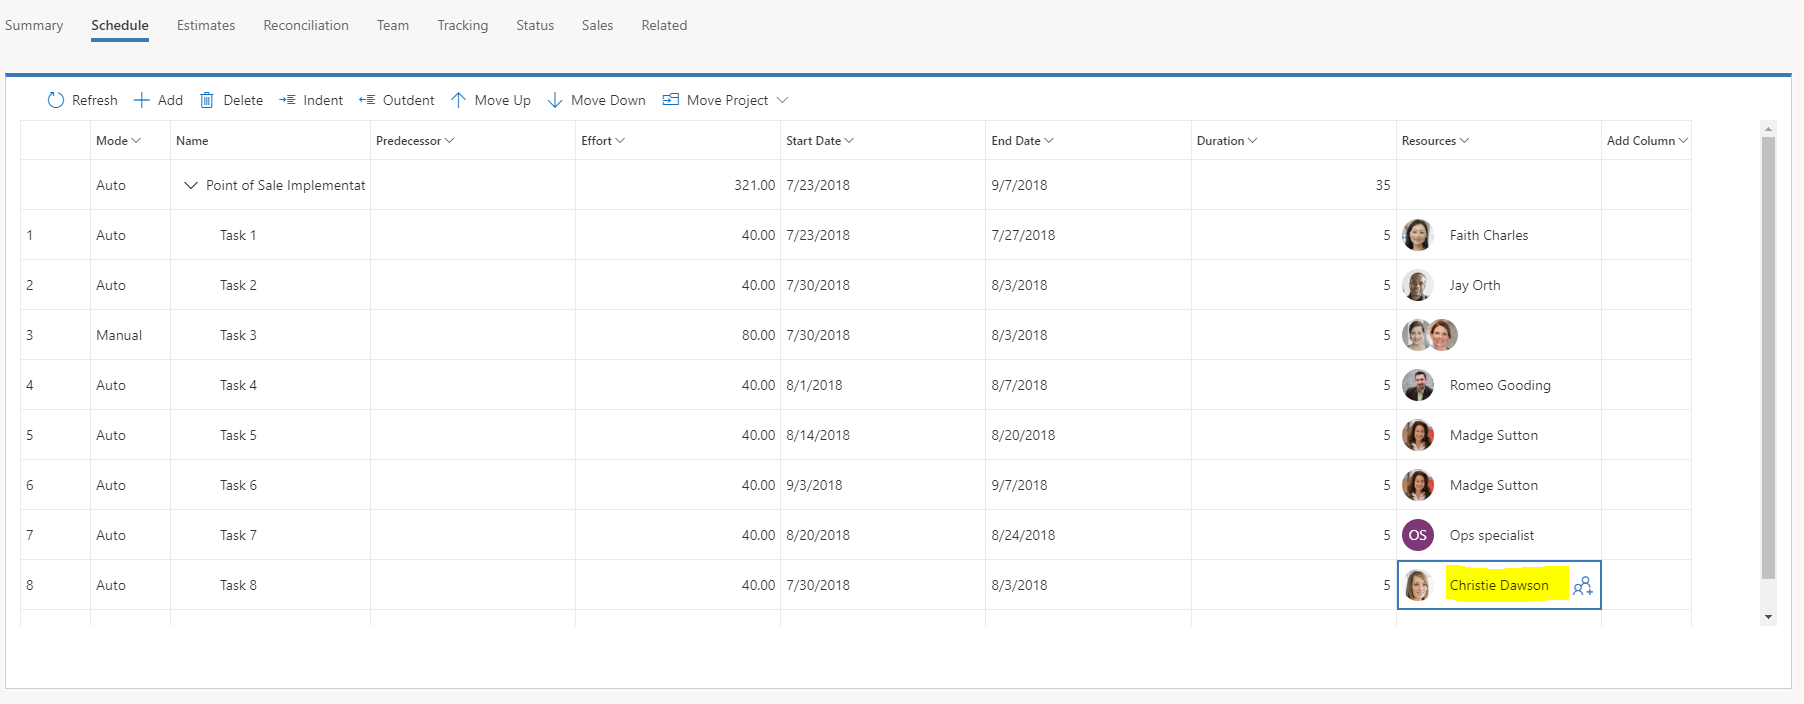Select the Schedule tab
This screenshot has height=704, width=1804.
click(x=120, y=25)
